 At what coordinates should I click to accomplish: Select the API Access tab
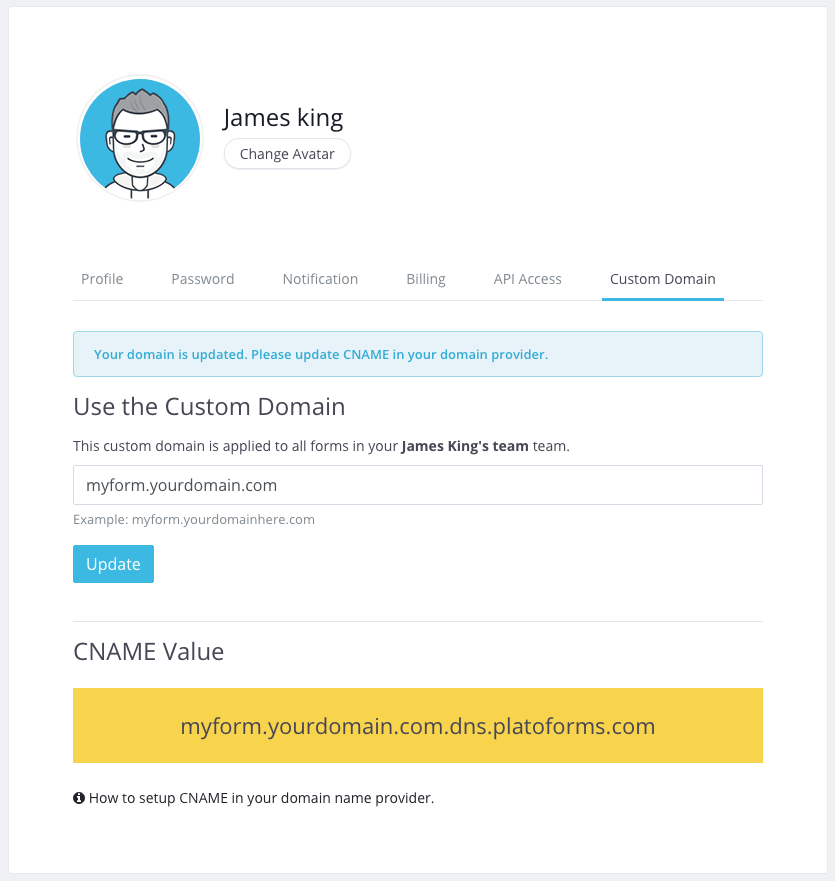(528, 279)
